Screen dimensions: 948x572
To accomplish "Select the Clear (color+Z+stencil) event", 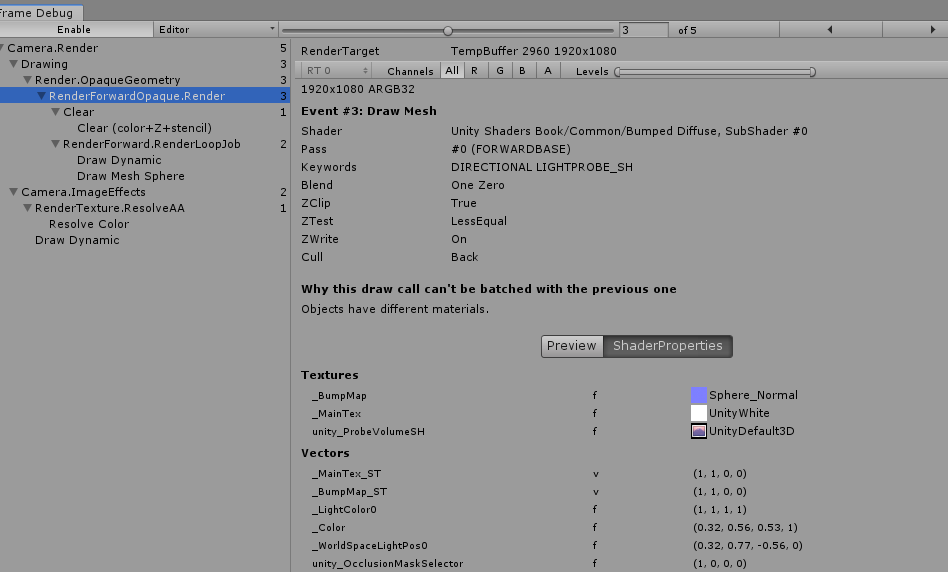I will [x=144, y=128].
